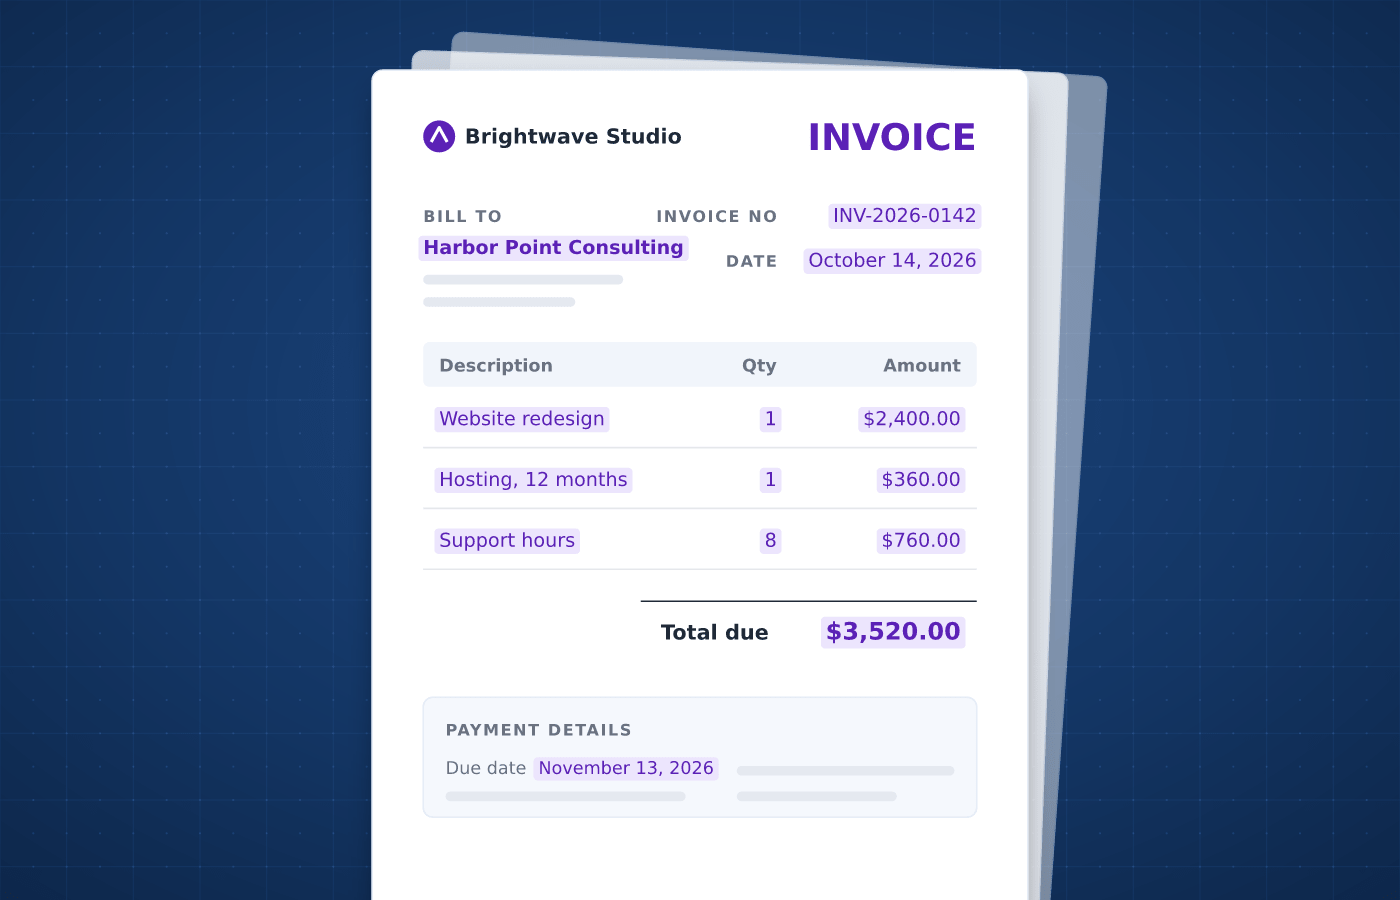1400x900 pixels.
Task: Select the $760.00 amount
Action: (x=921, y=541)
